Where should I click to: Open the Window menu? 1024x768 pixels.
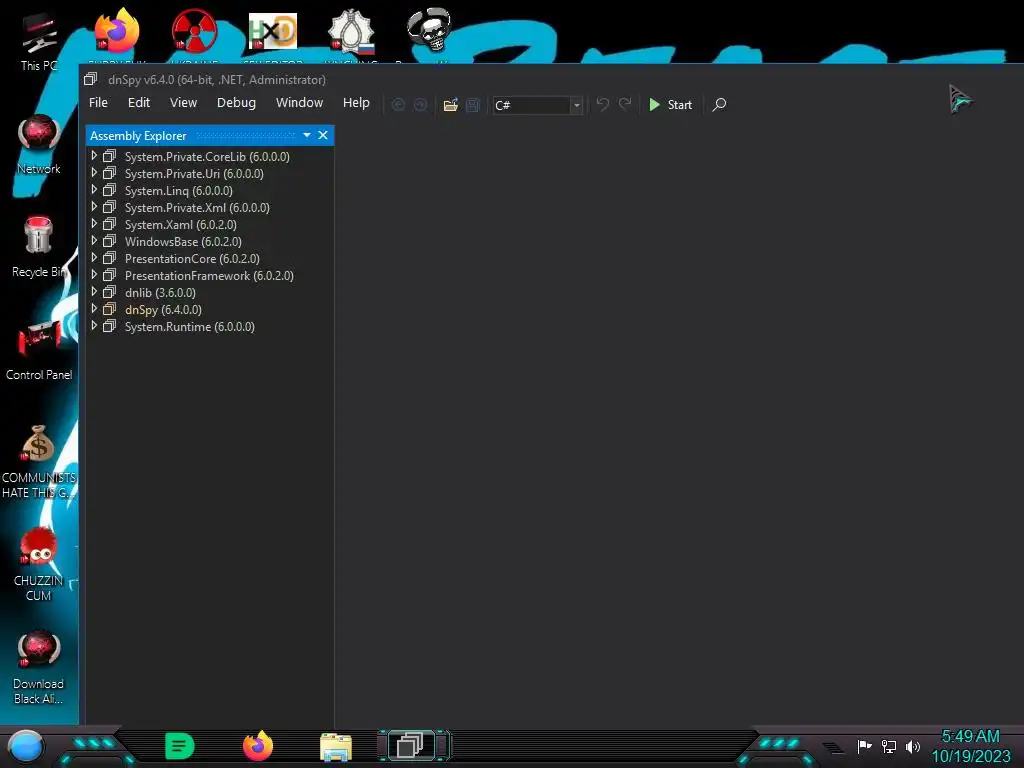299,103
